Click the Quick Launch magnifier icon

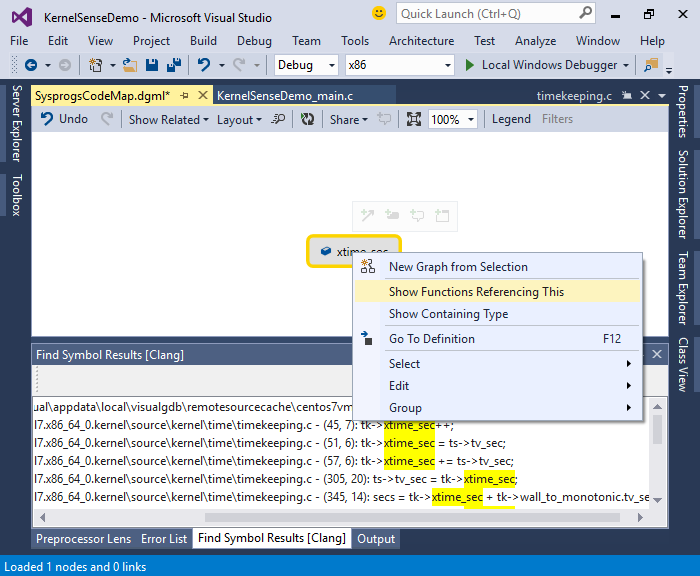[x=585, y=13]
